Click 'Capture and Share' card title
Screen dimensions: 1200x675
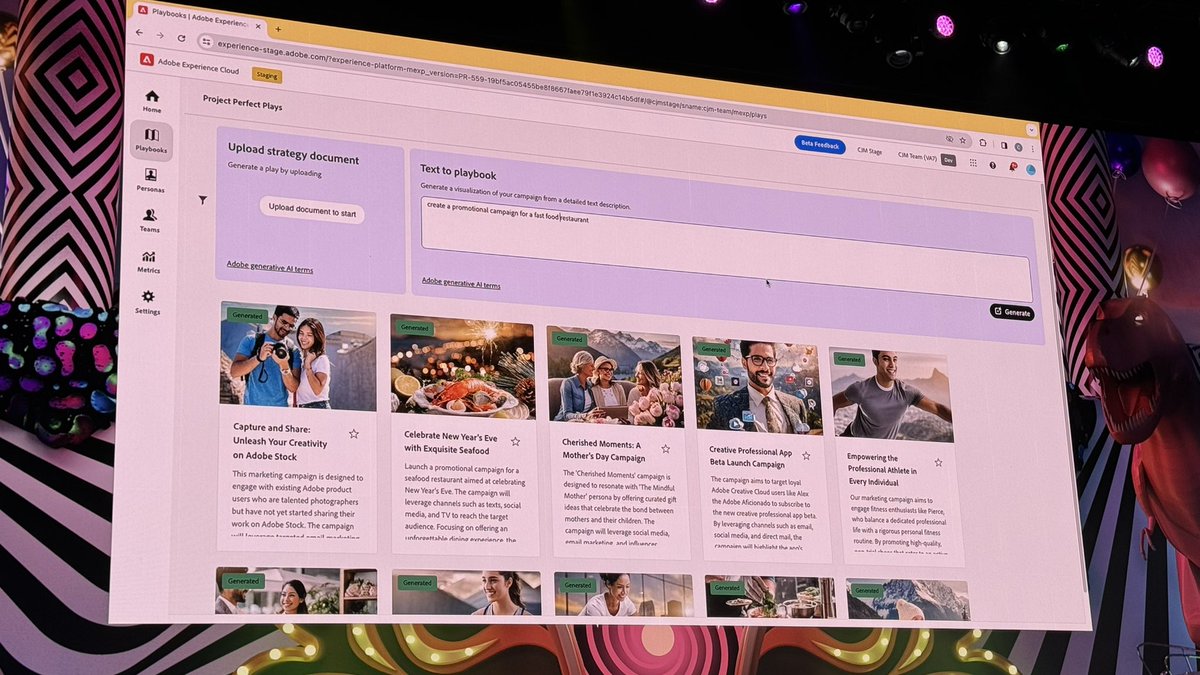280,440
